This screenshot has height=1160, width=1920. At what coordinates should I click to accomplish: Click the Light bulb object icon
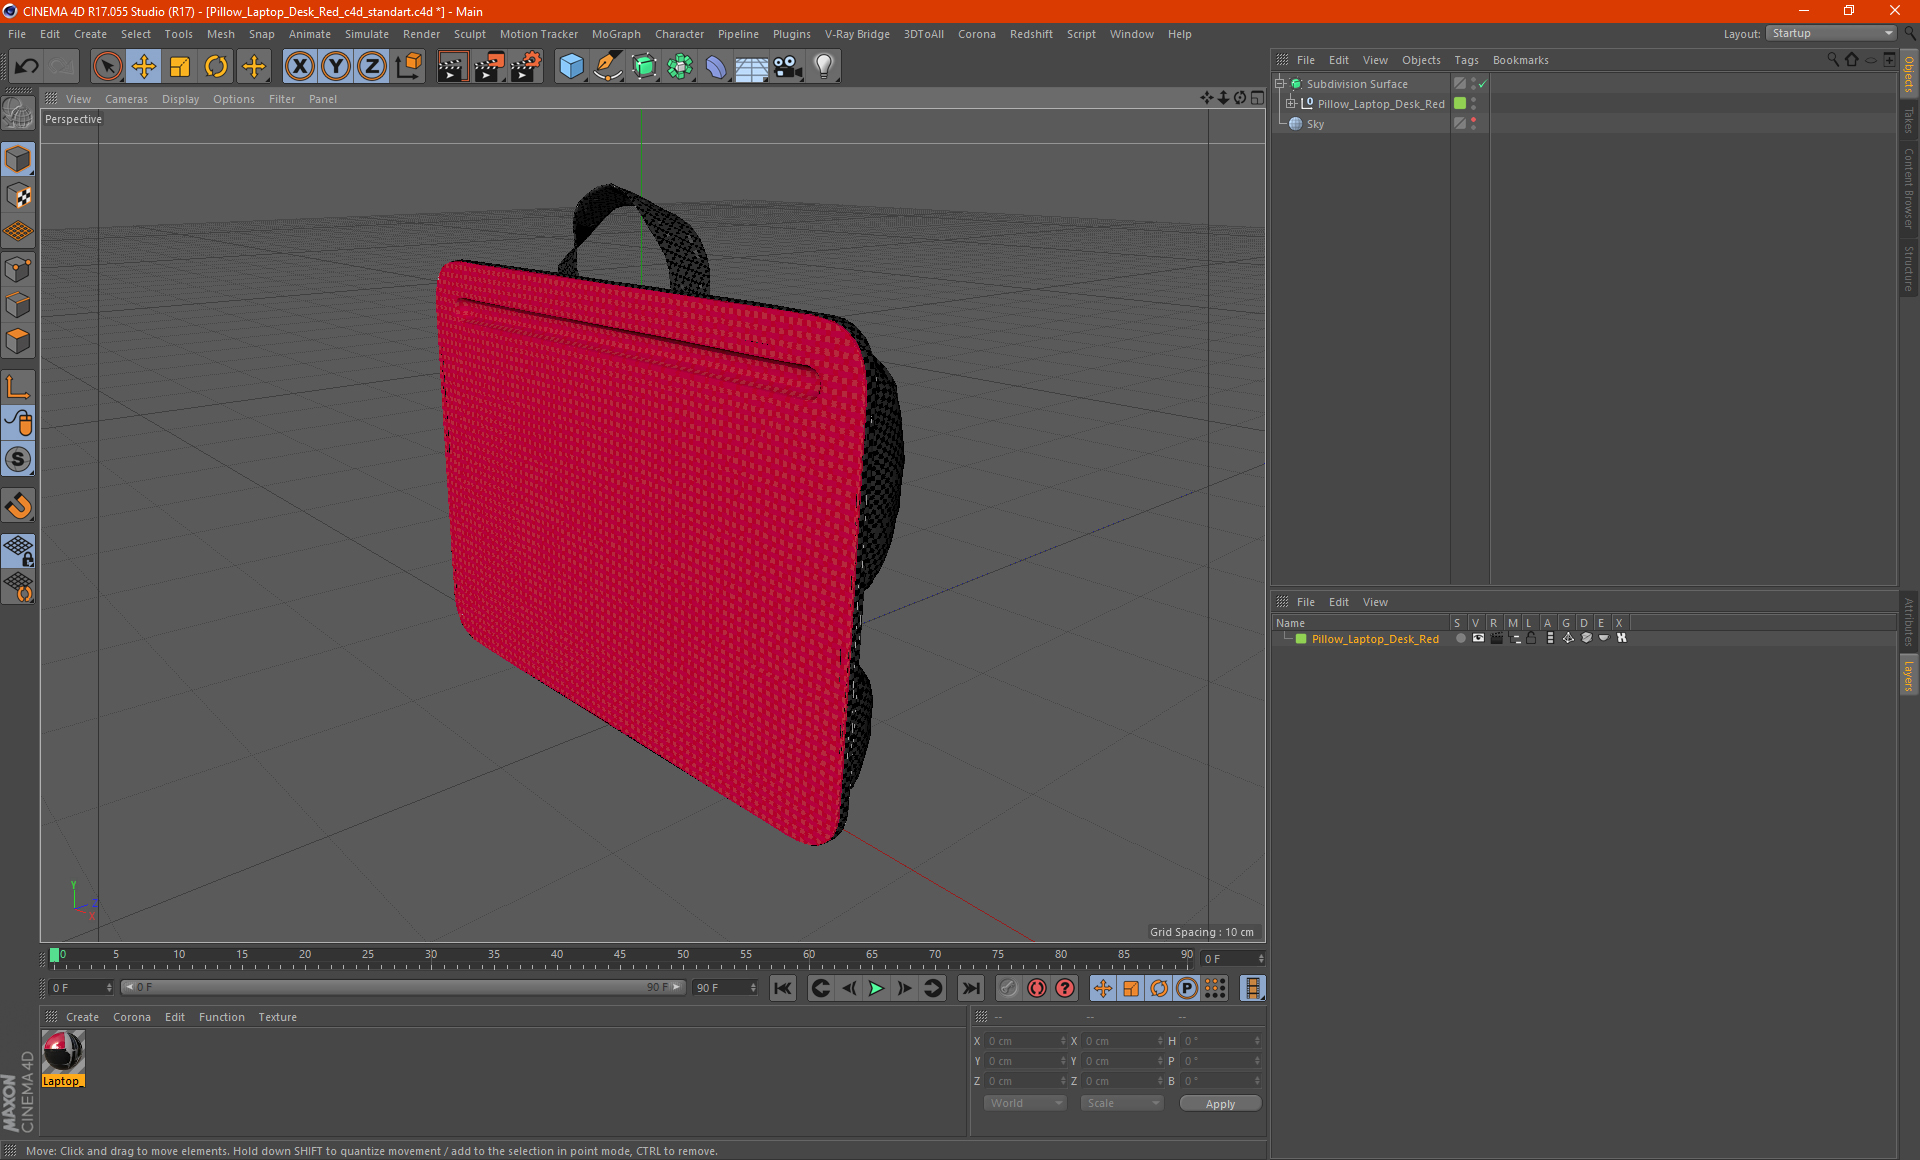pos(823,67)
